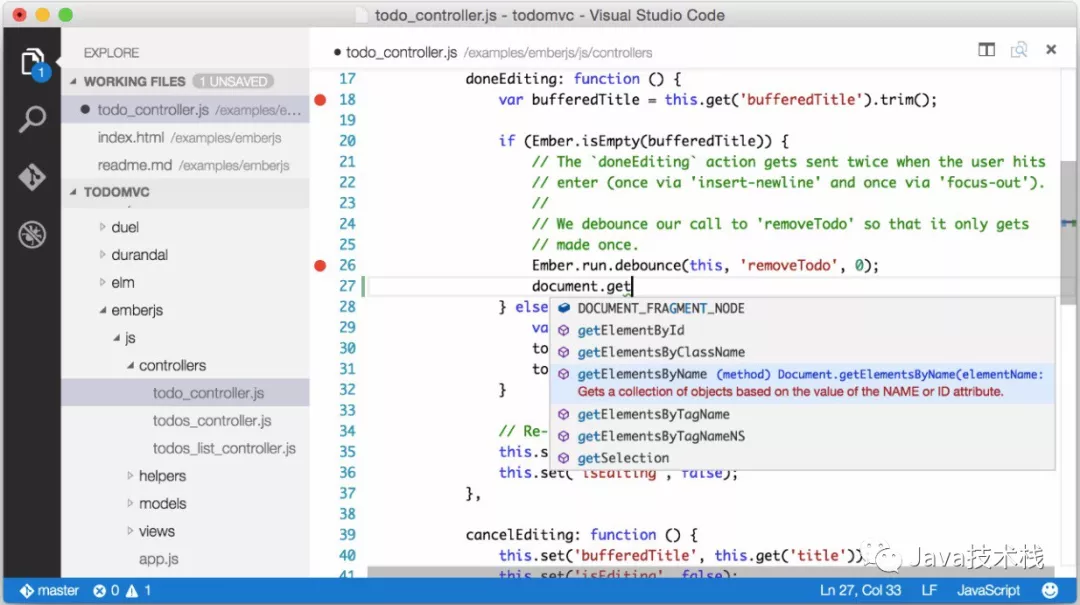This screenshot has height=605, width=1080.
Task: Collapse the TODOMVC section
Action: pos(74,192)
